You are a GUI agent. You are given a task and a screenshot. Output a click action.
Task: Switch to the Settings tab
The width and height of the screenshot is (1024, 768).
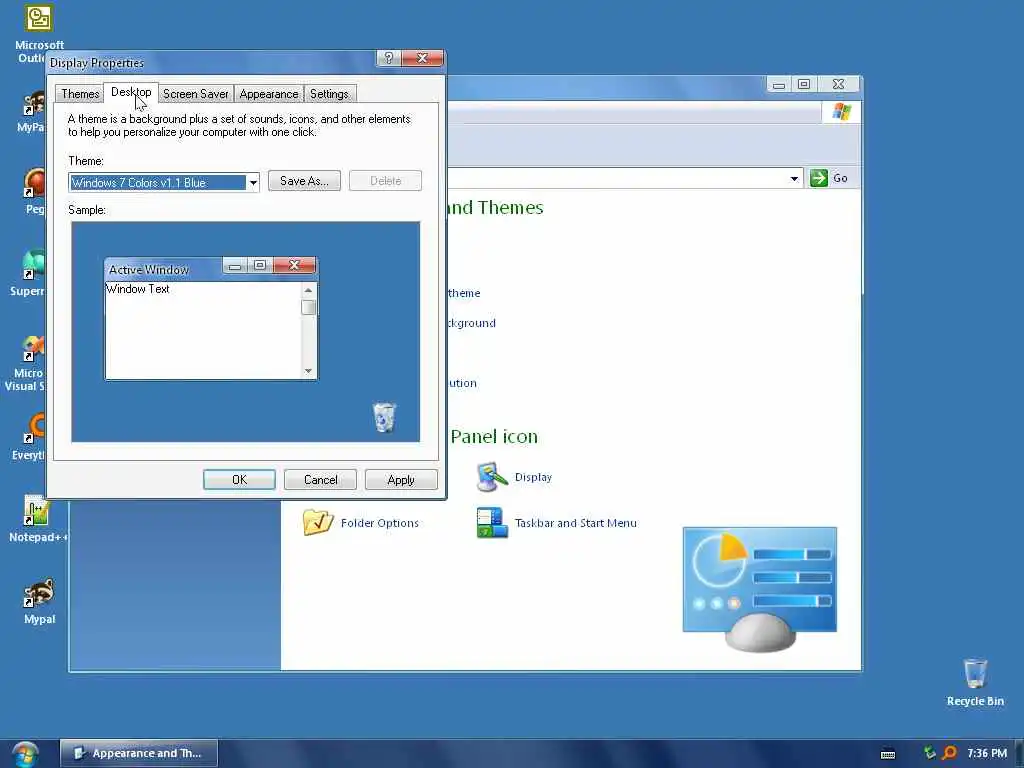tap(329, 94)
